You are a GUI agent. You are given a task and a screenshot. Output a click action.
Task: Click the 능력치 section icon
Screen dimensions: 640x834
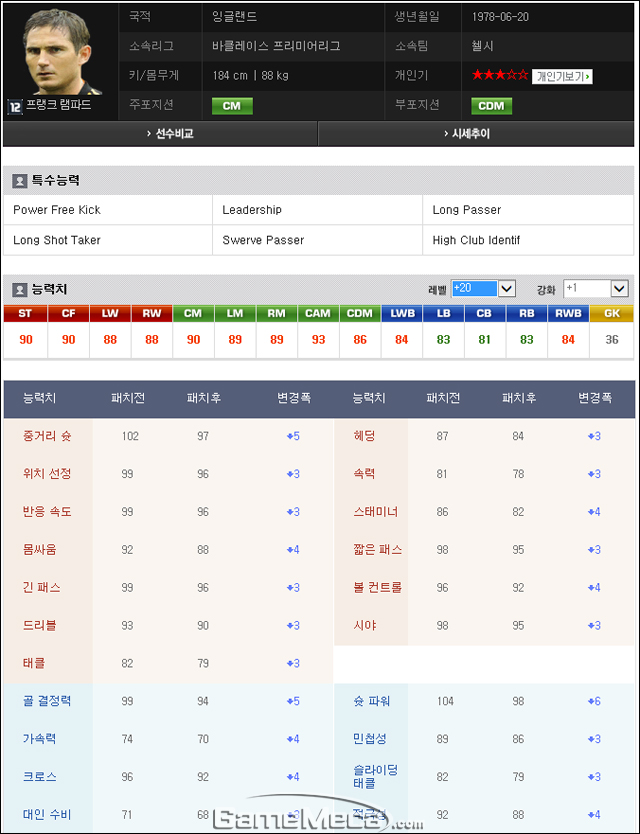pyautogui.click(x=20, y=290)
